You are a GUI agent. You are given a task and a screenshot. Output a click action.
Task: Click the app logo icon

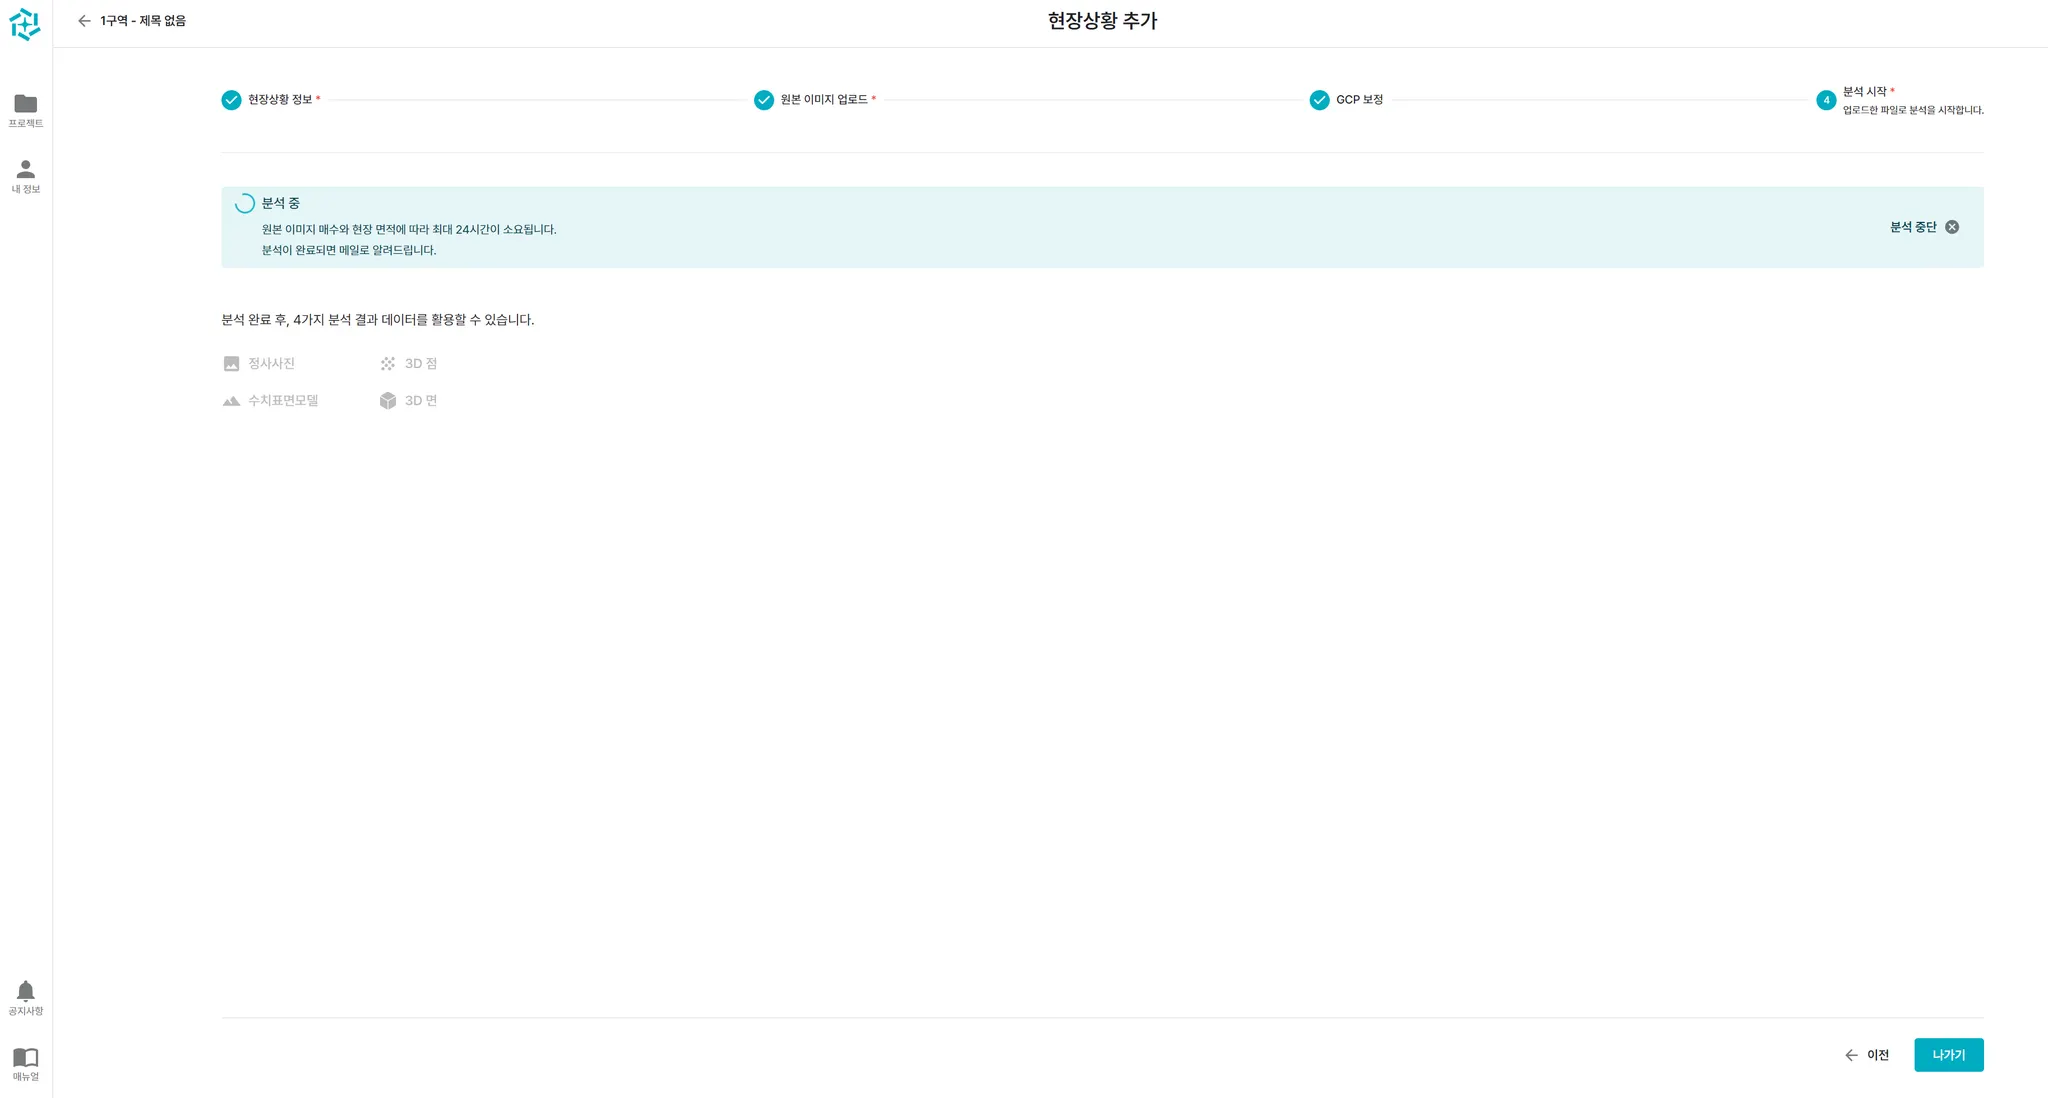pyautogui.click(x=25, y=24)
